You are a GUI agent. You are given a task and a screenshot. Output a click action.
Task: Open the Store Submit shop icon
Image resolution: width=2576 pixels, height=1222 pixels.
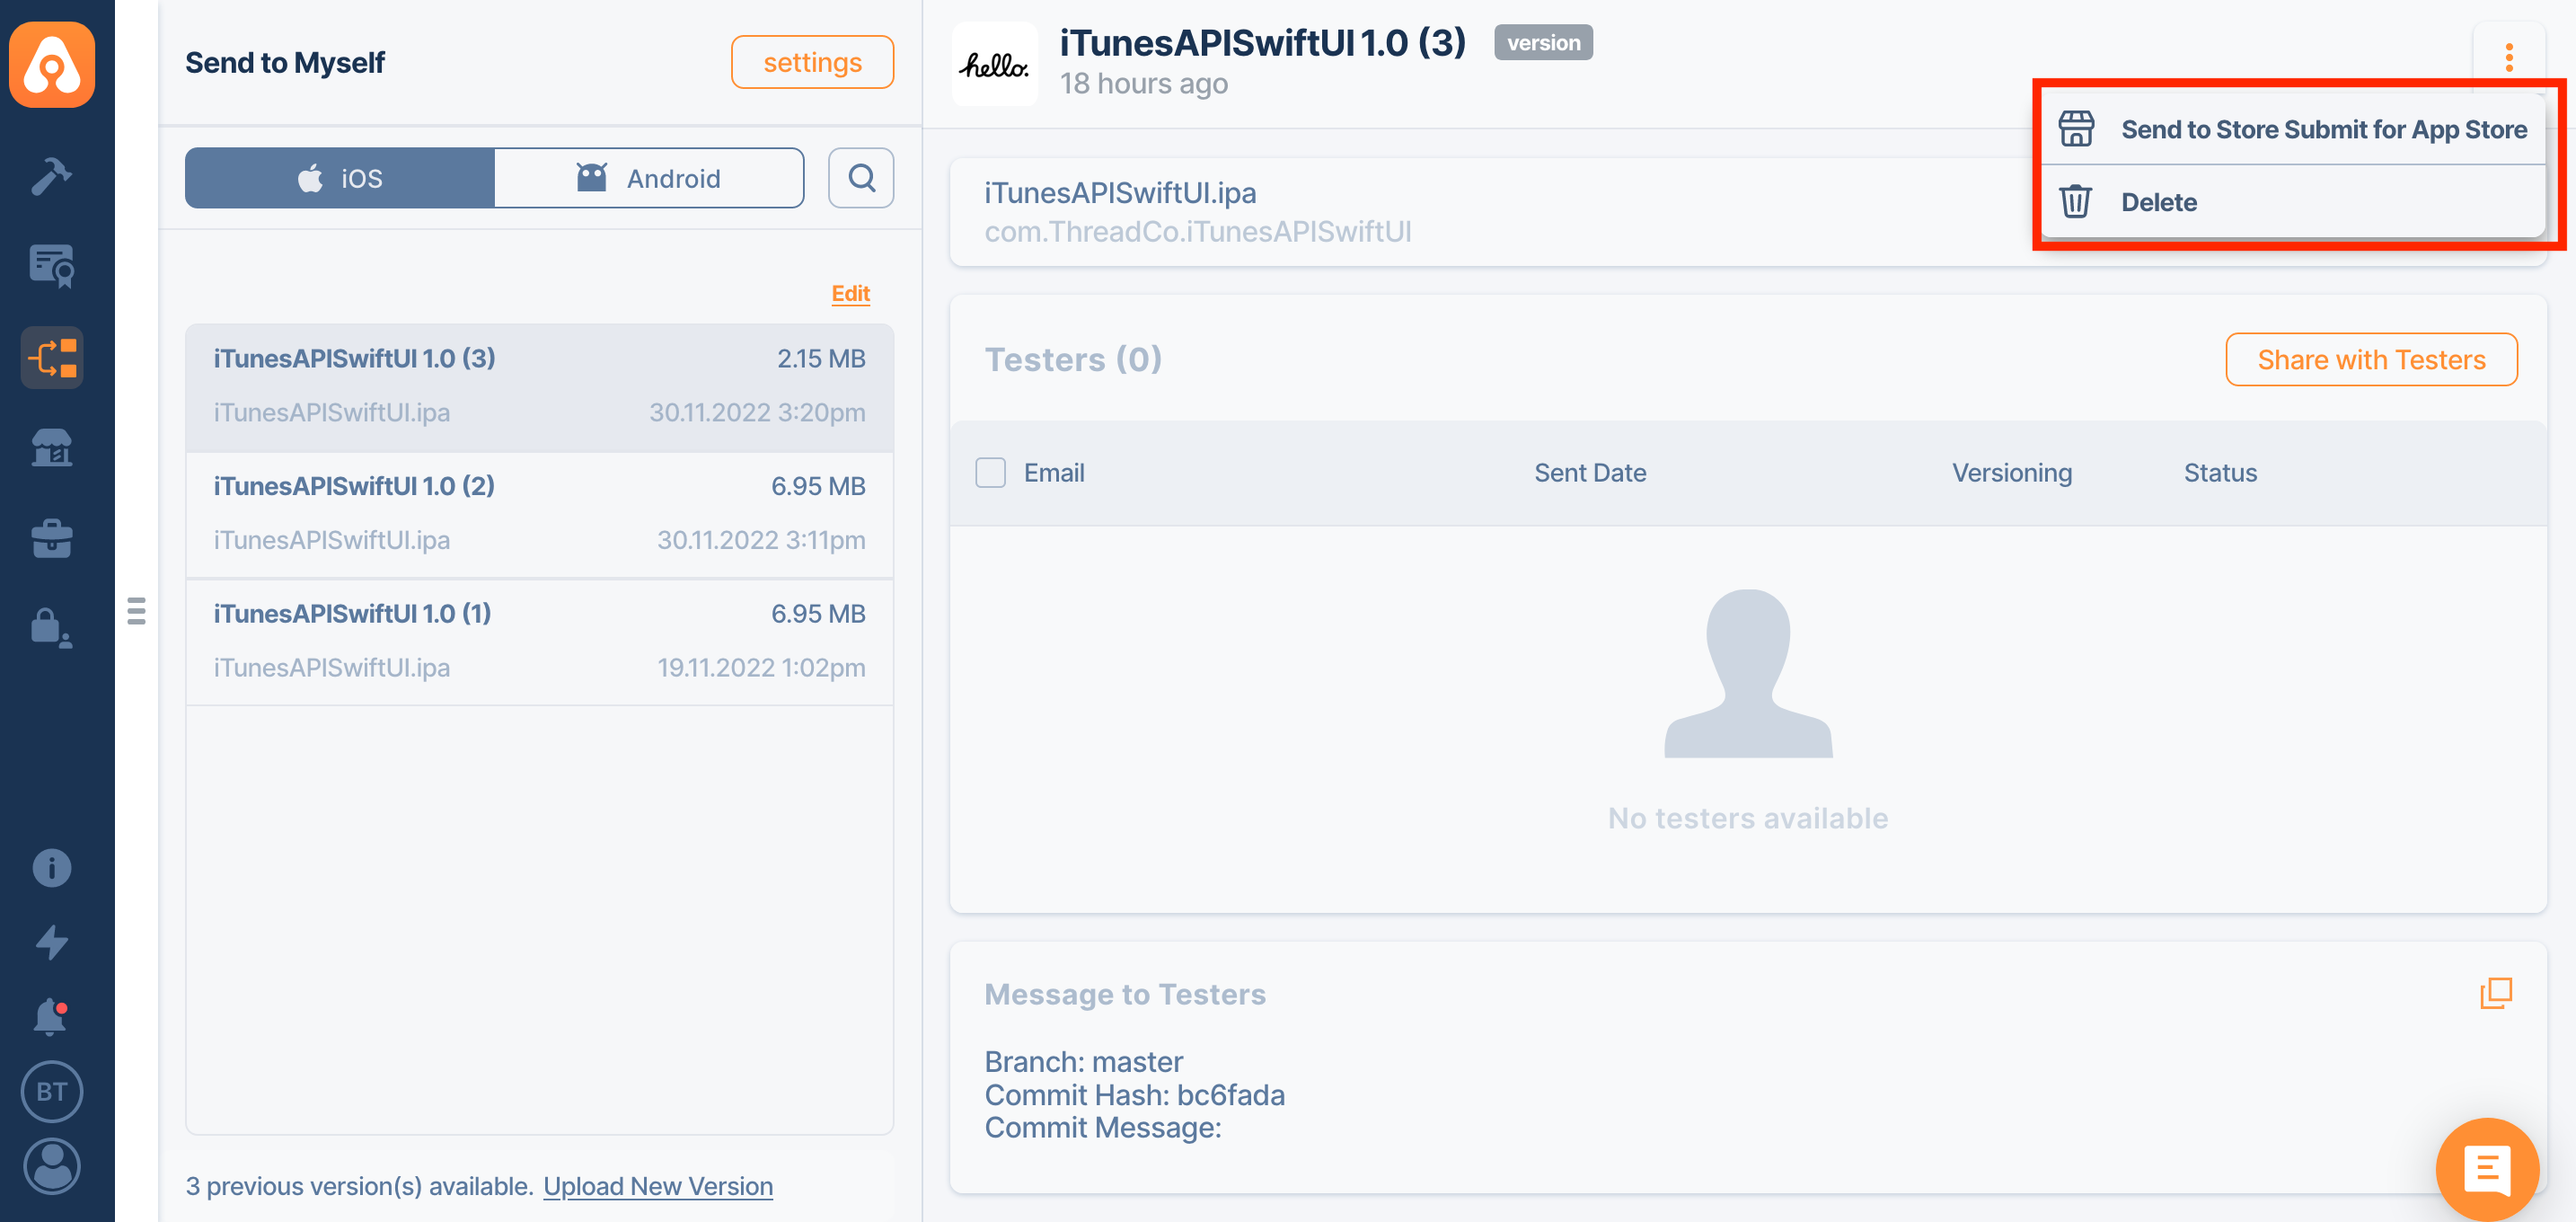point(51,448)
